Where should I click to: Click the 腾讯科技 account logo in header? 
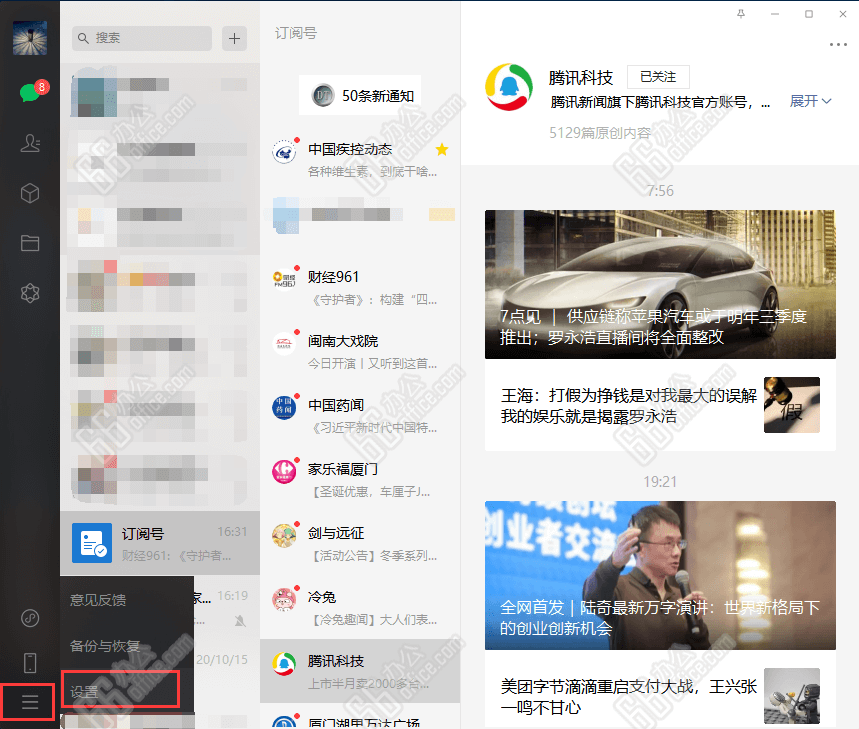coord(509,87)
